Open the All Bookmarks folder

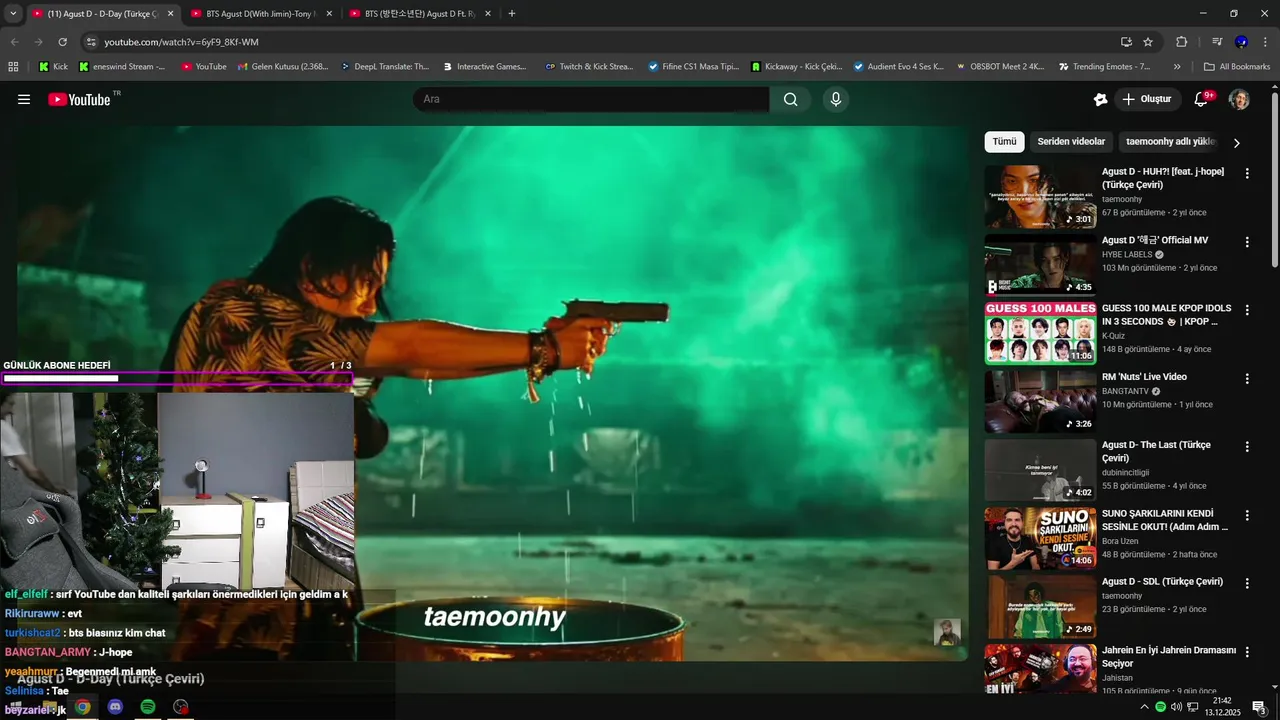1237,67
